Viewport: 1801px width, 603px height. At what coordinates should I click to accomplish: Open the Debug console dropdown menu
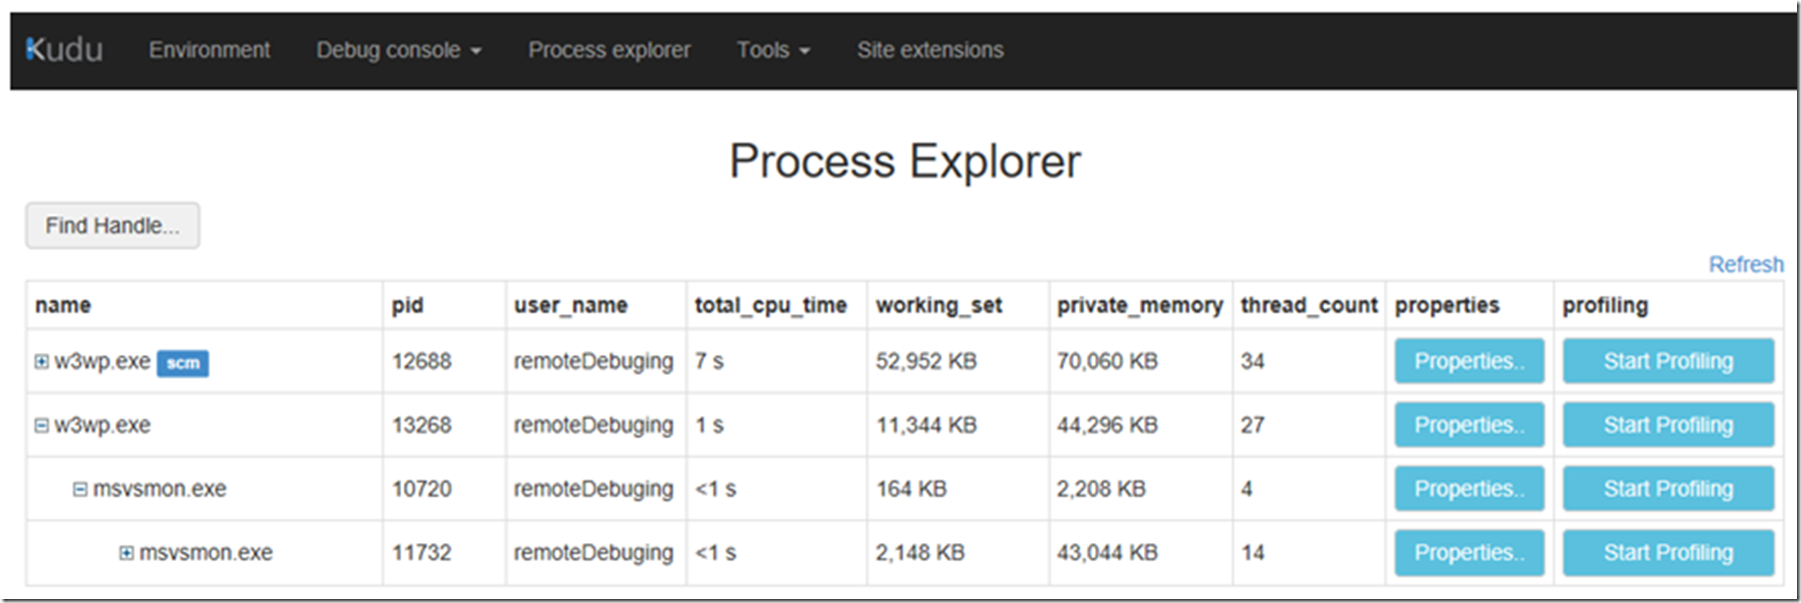[x=399, y=50]
